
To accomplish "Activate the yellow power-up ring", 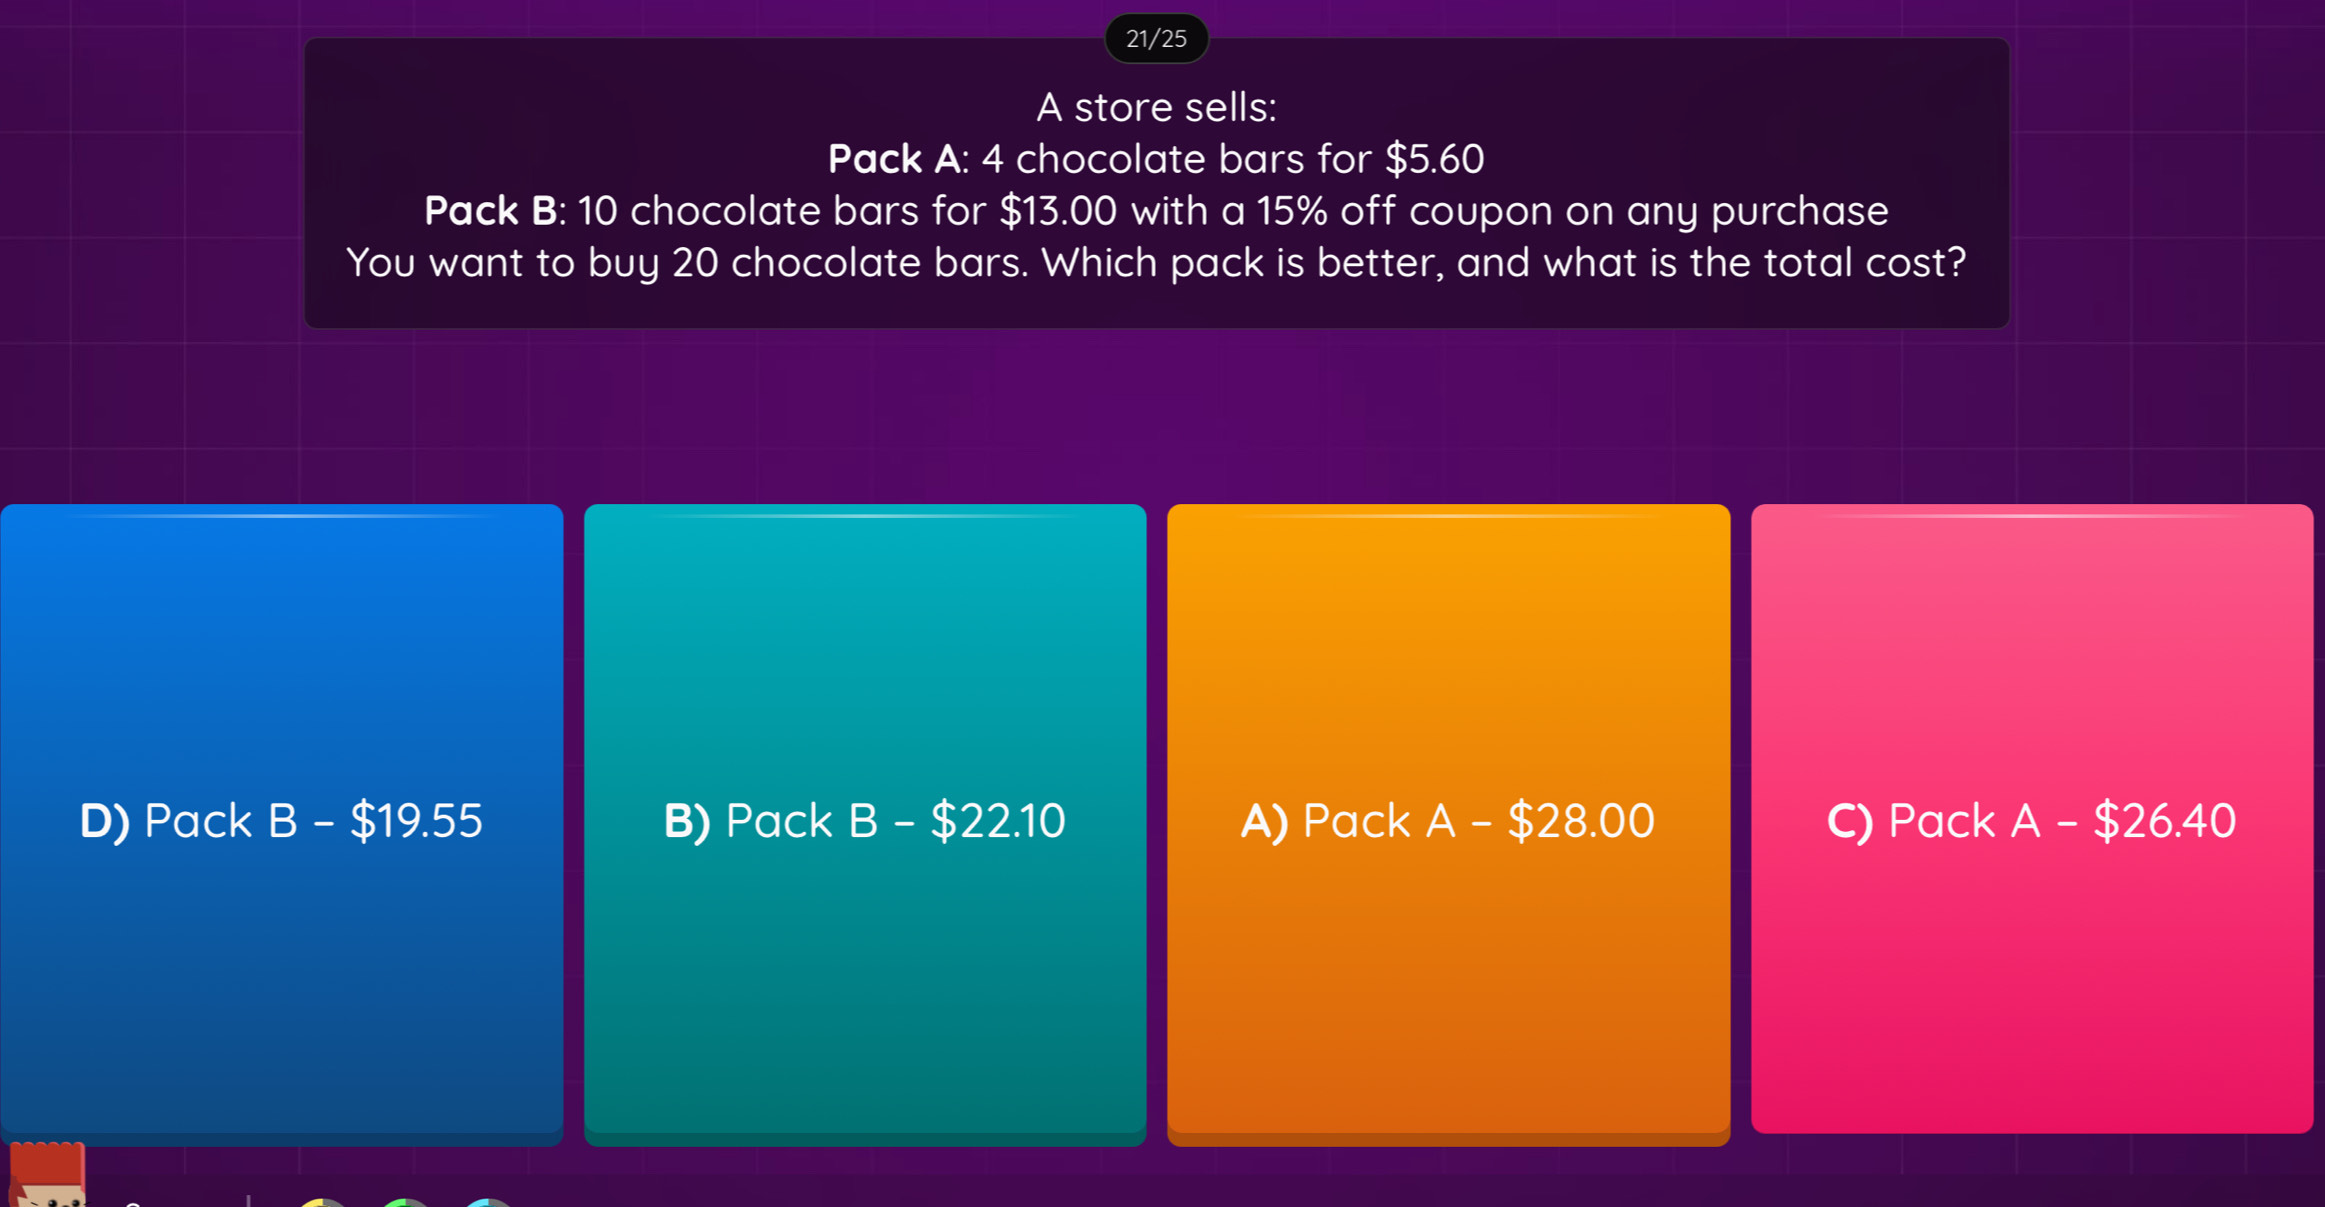I will [x=322, y=1201].
